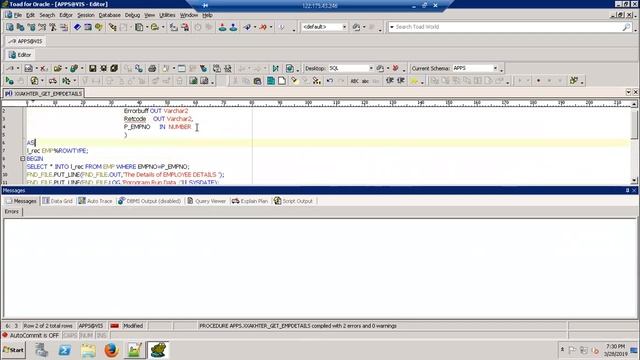This screenshot has height=360, width=640.
Task: Click the uppercase ABC conversion icon
Action: click(354, 81)
